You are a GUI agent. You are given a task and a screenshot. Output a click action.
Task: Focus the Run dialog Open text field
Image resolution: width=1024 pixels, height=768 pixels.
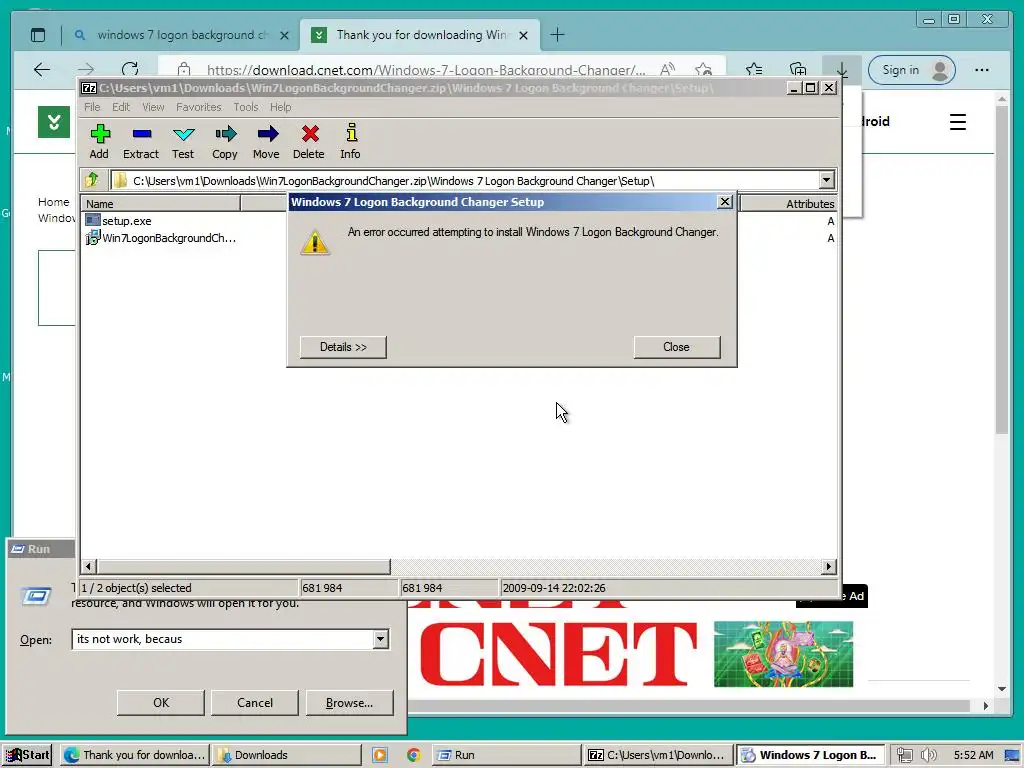click(222, 639)
